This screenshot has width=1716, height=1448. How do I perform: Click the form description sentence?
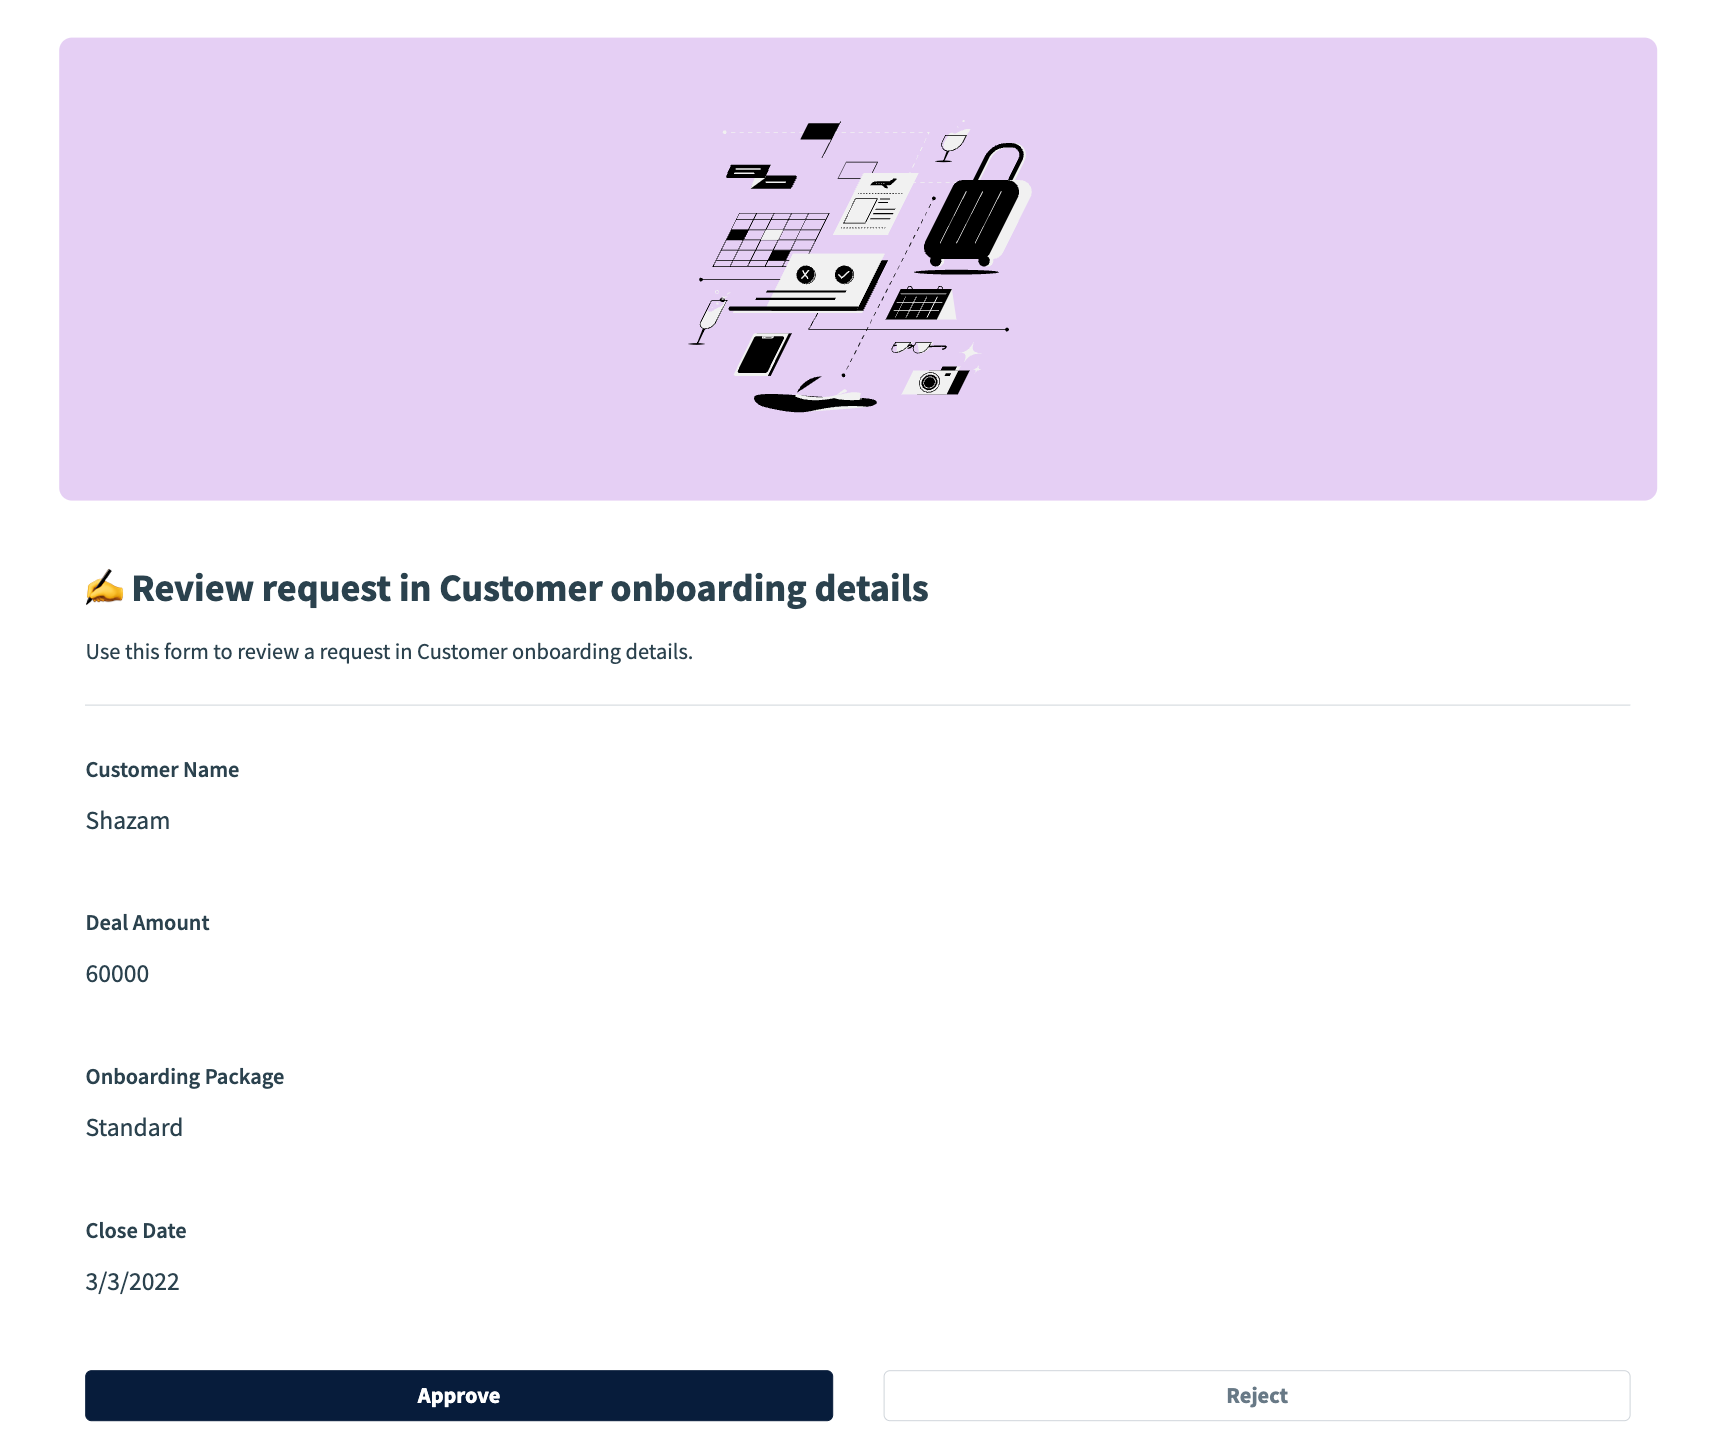(389, 652)
